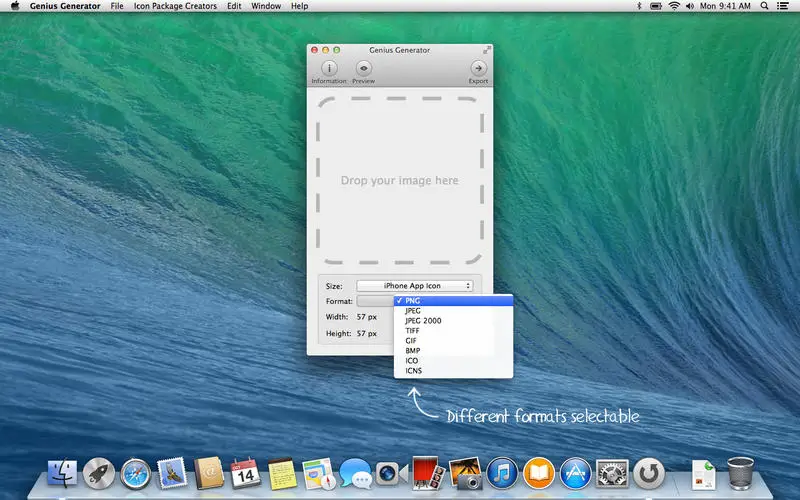Click the yellow minimize window button
The height and width of the screenshot is (500, 800).
(x=326, y=50)
